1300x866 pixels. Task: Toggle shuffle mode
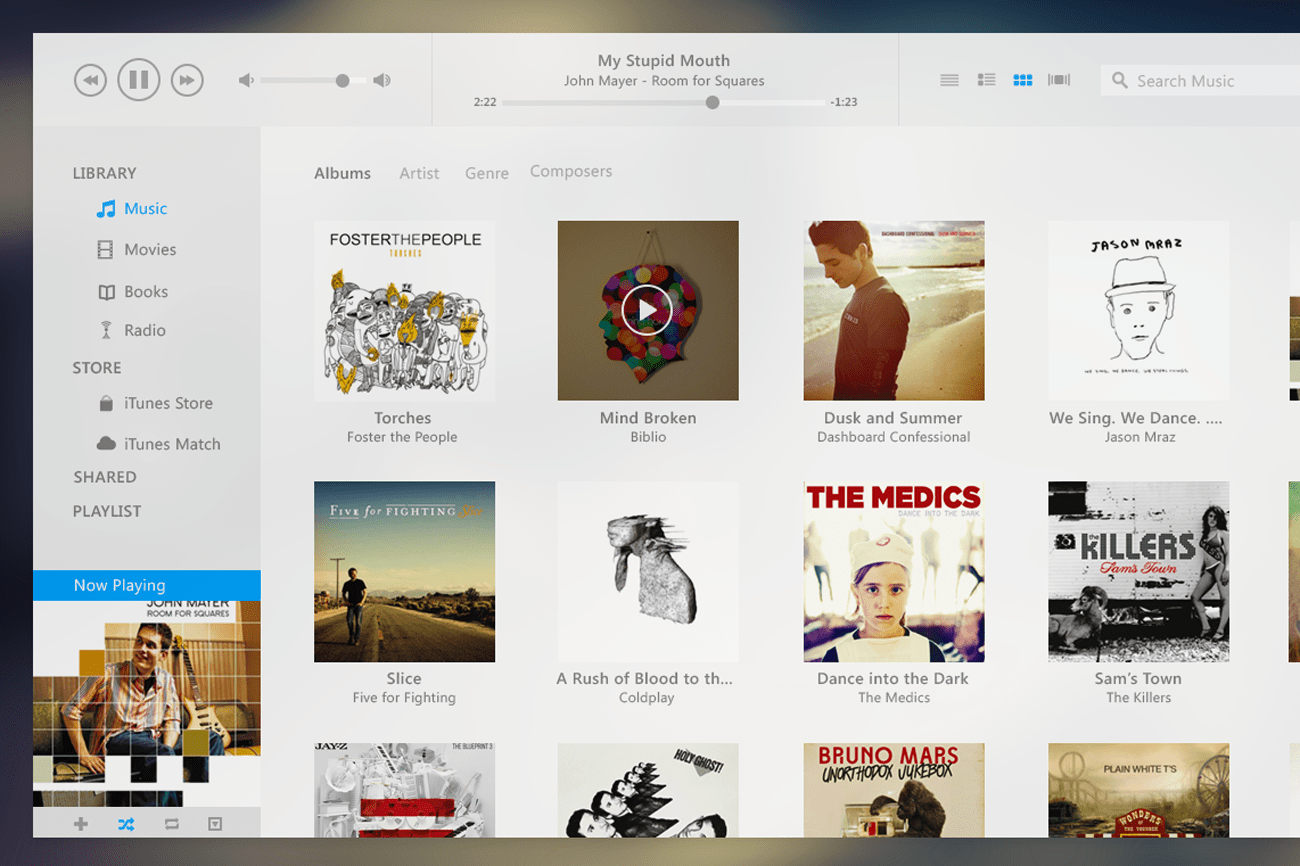coord(125,824)
